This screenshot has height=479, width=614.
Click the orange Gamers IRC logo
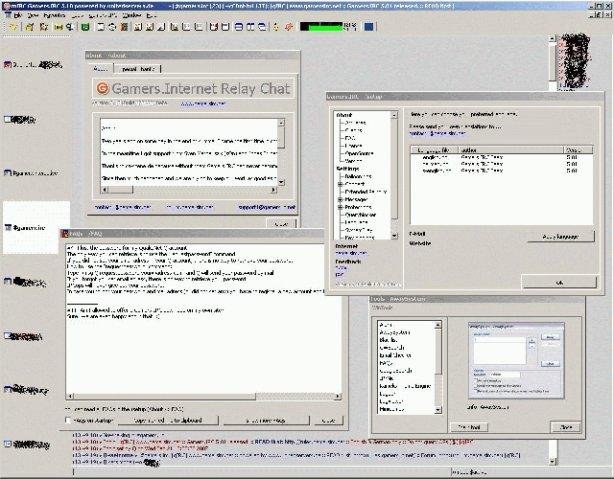(103, 88)
